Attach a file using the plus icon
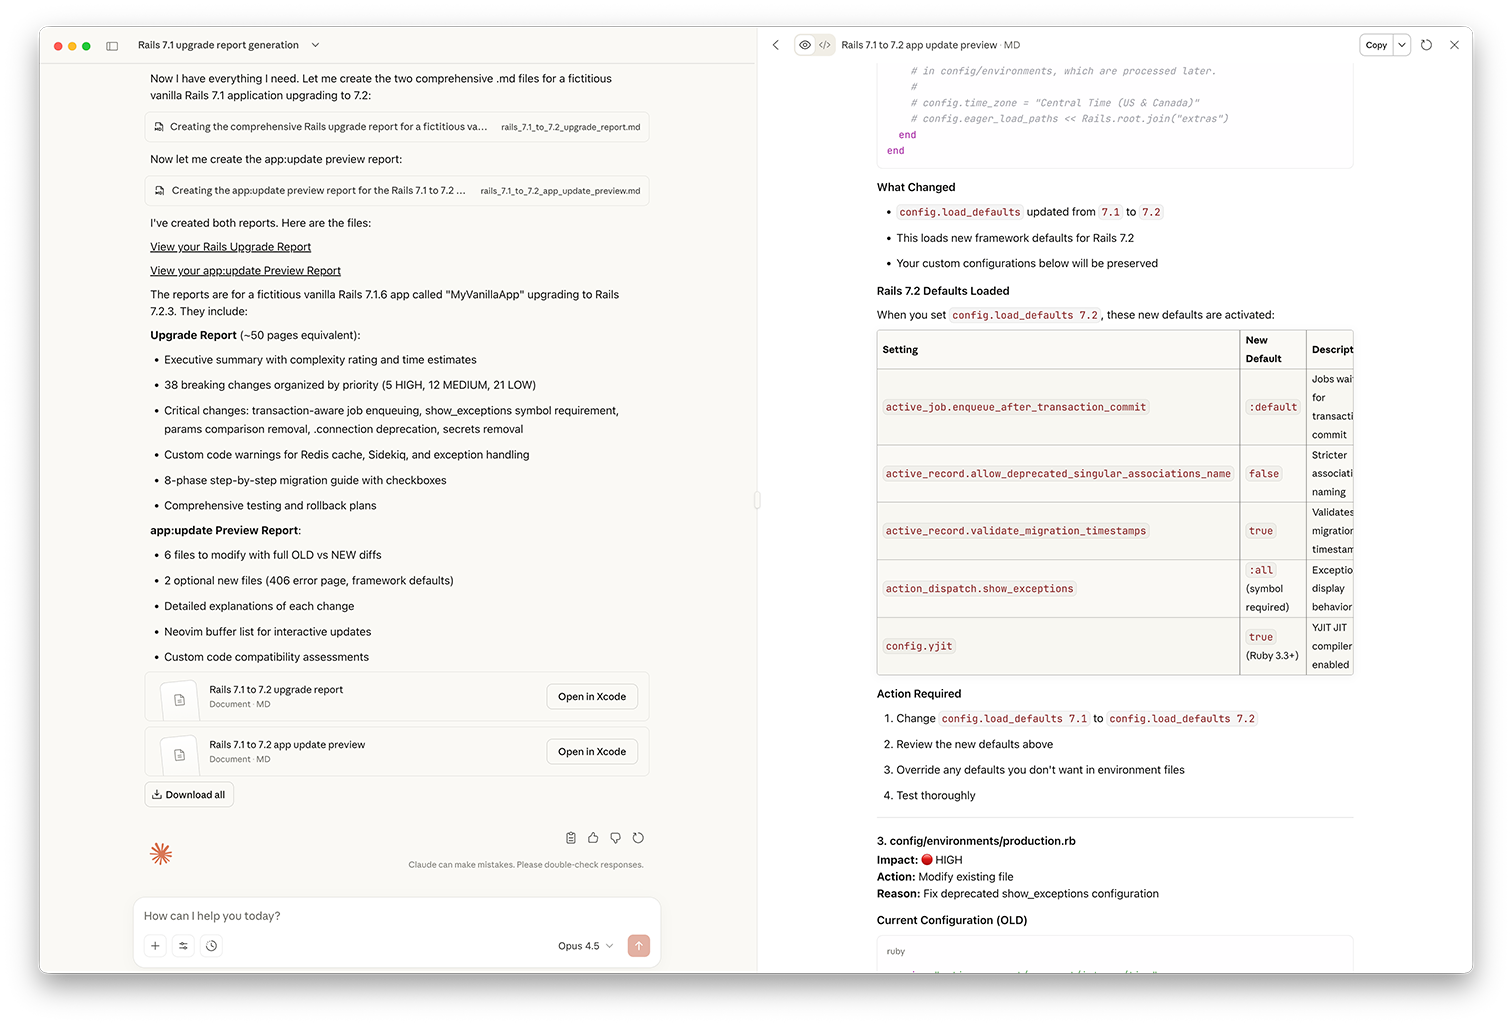The width and height of the screenshot is (1512, 1025). coord(154,945)
